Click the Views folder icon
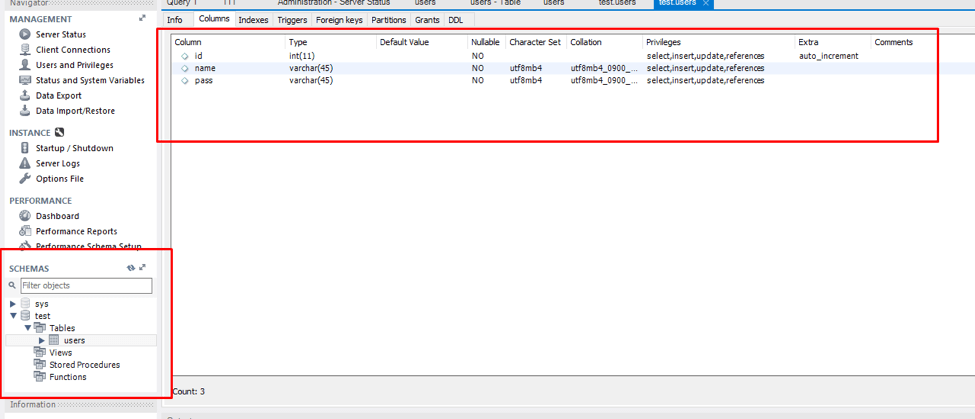The height and width of the screenshot is (419, 975). [40, 352]
